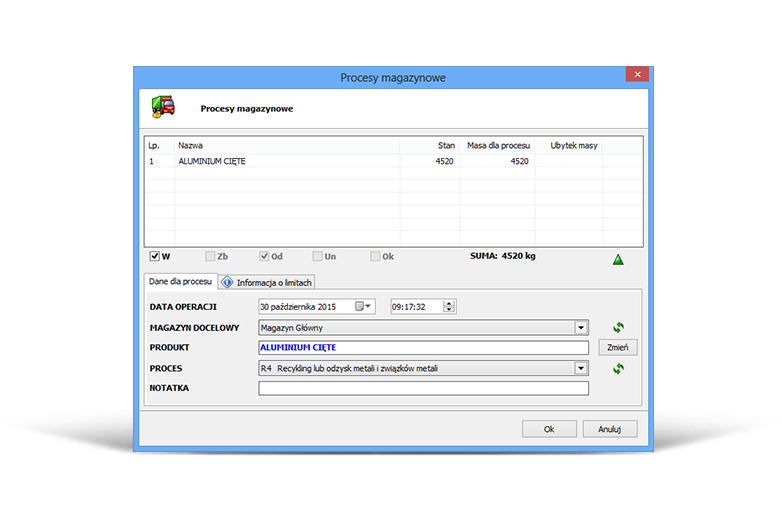Click the Anuluj button to cancel
This screenshot has height=523, width=782.
pos(610,429)
